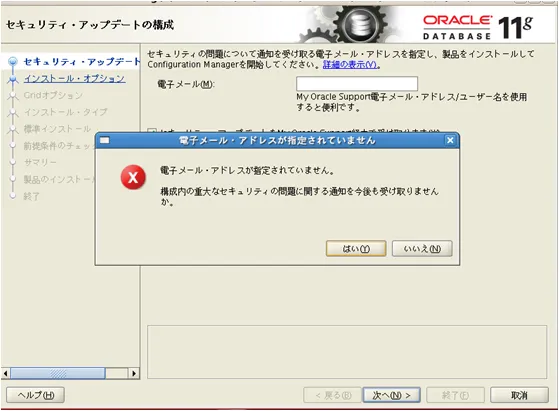Click はい(Y) button in dialog
The height and width of the screenshot is (411, 559).
356,248
